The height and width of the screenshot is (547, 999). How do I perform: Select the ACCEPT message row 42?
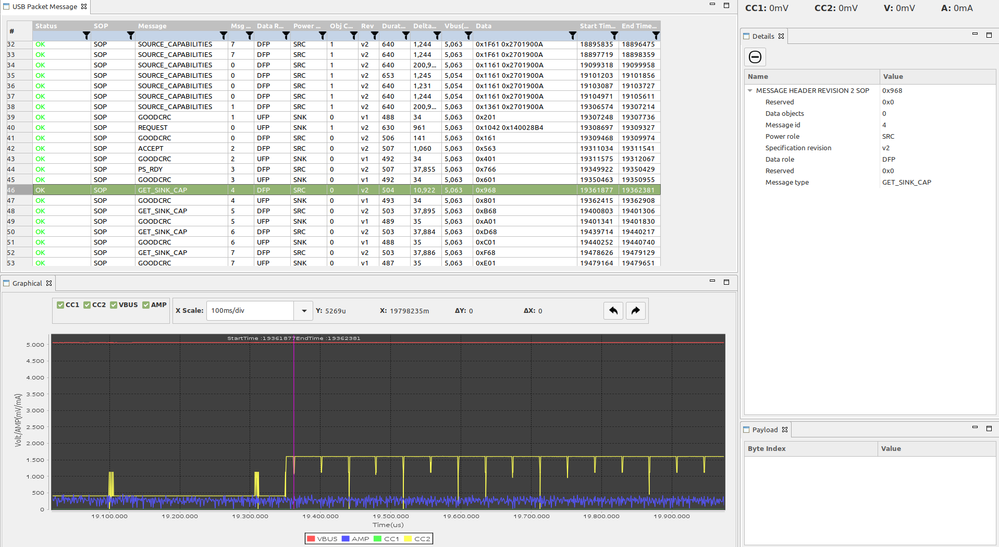333,148
